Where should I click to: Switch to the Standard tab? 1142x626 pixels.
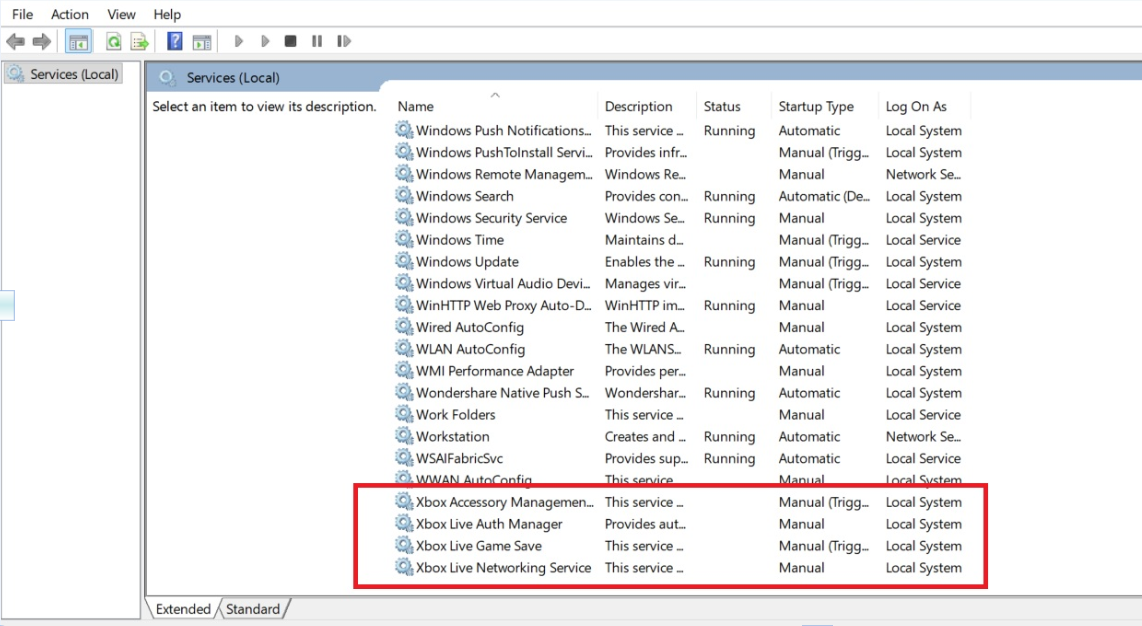(253, 609)
